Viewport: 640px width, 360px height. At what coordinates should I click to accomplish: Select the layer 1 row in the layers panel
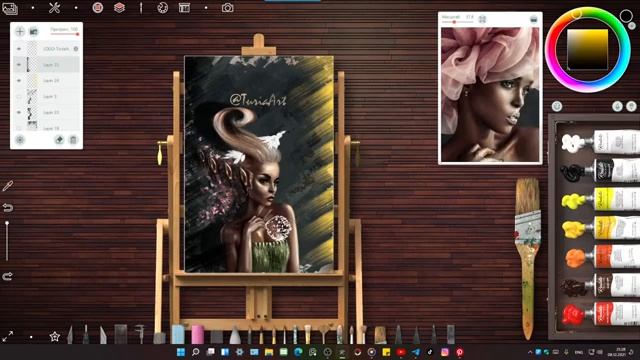(x=46, y=97)
